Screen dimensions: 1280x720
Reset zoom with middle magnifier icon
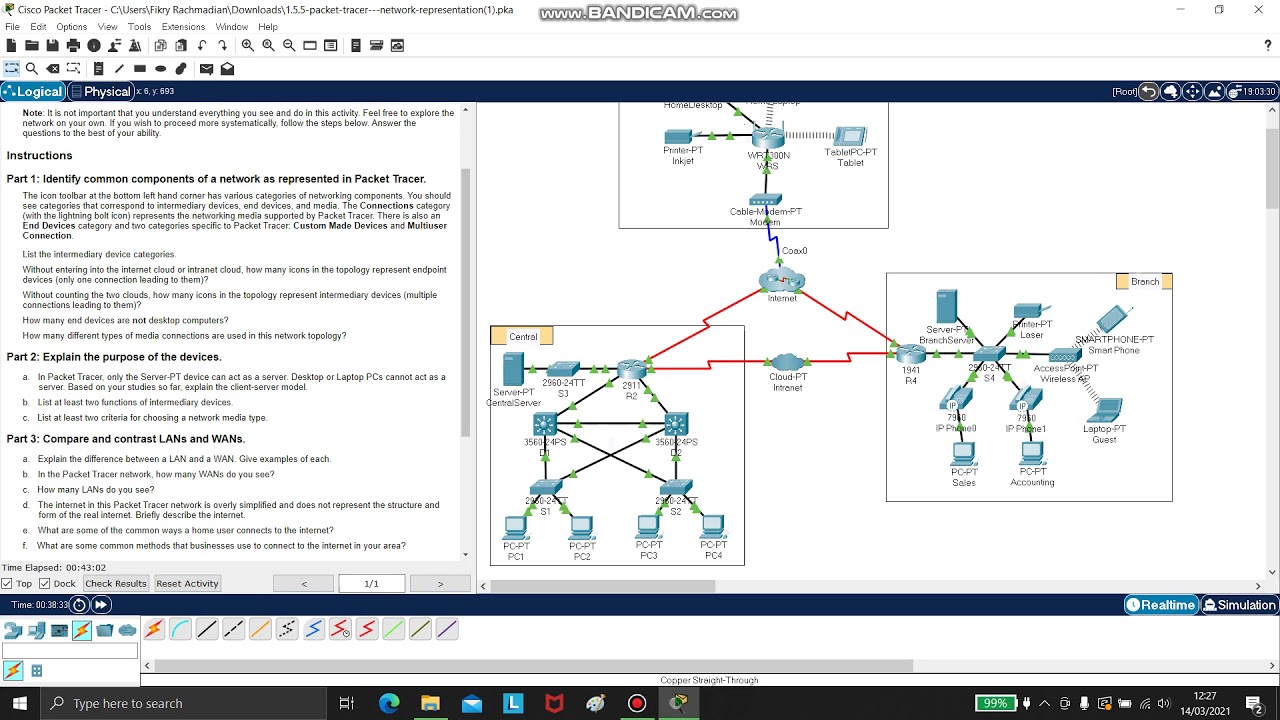pyautogui.click(x=268, y=45)
